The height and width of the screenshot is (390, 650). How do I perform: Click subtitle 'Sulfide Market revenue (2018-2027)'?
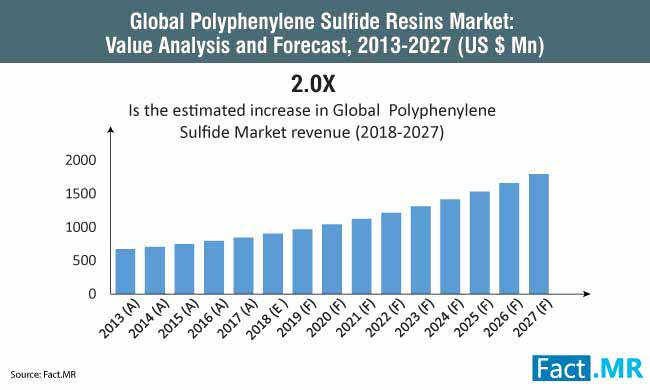coord(312,132)
